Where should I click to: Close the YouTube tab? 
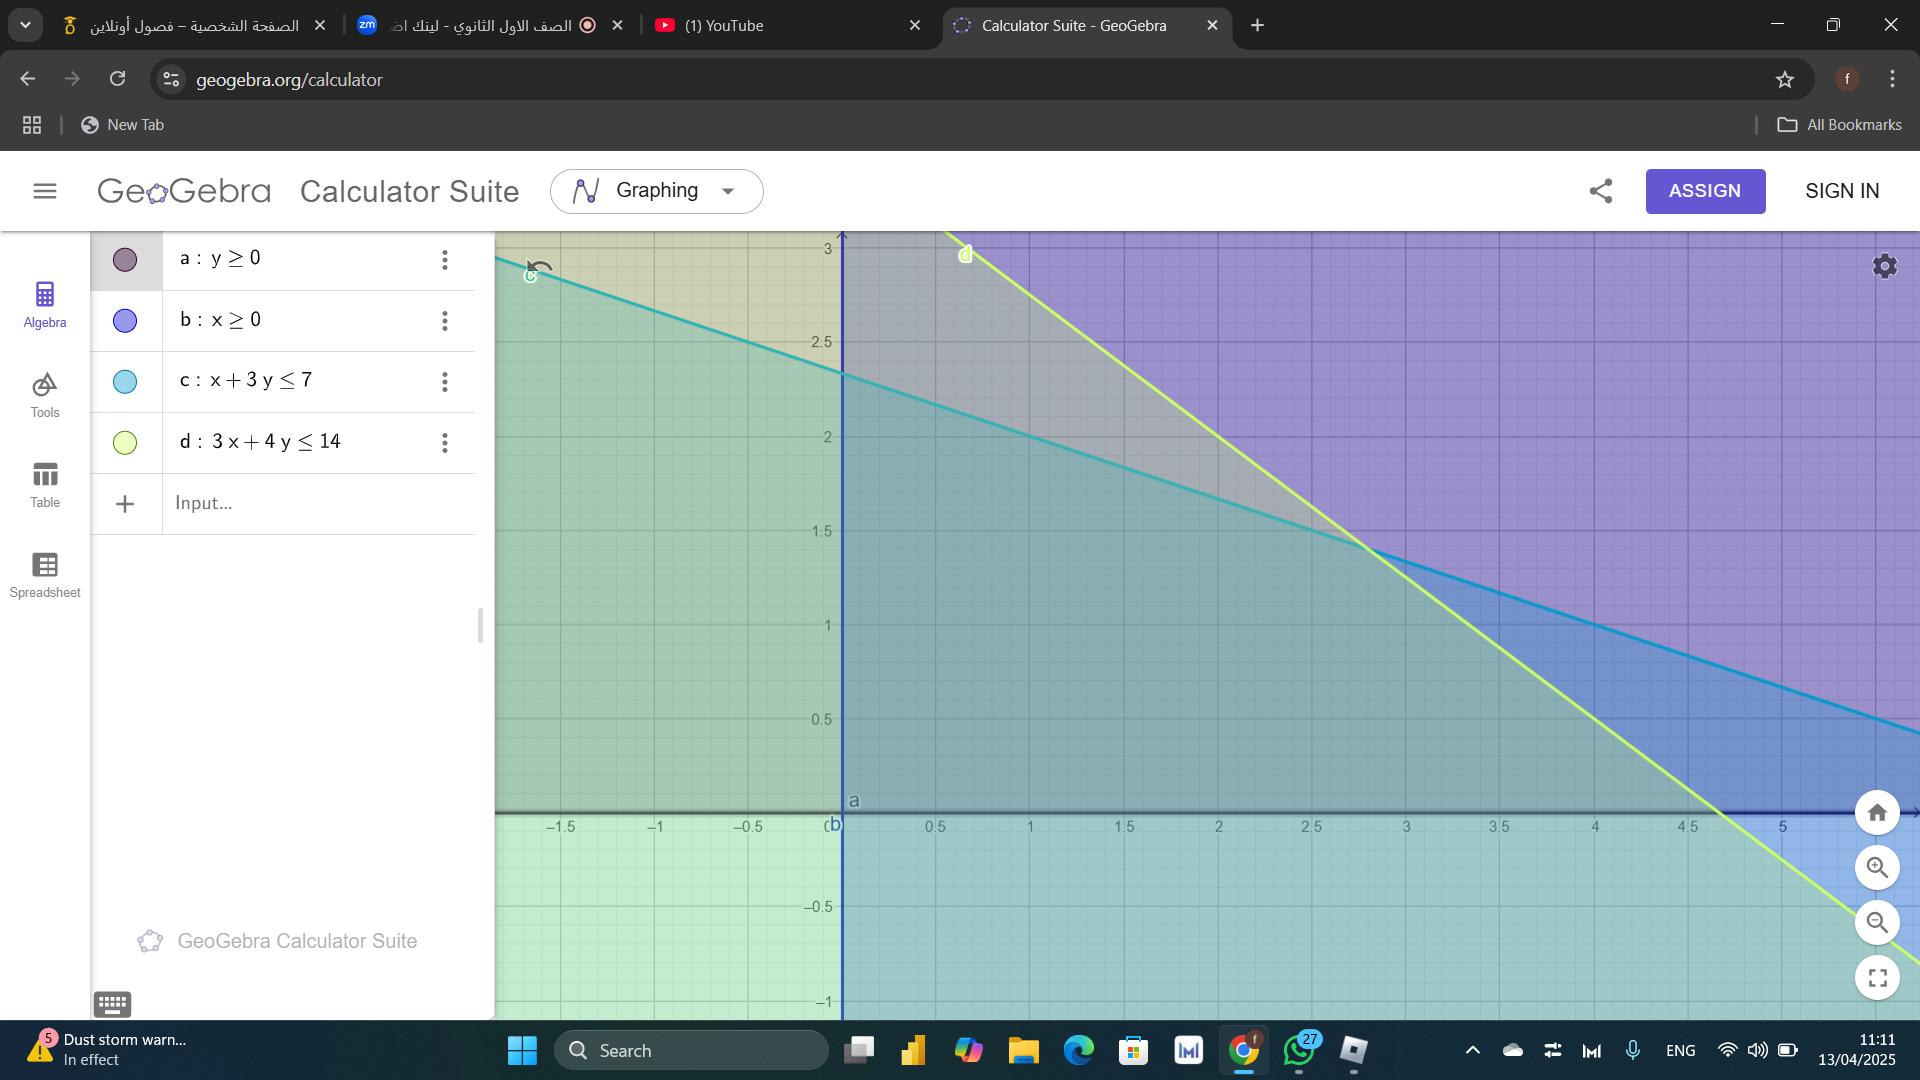pos(914,25)
